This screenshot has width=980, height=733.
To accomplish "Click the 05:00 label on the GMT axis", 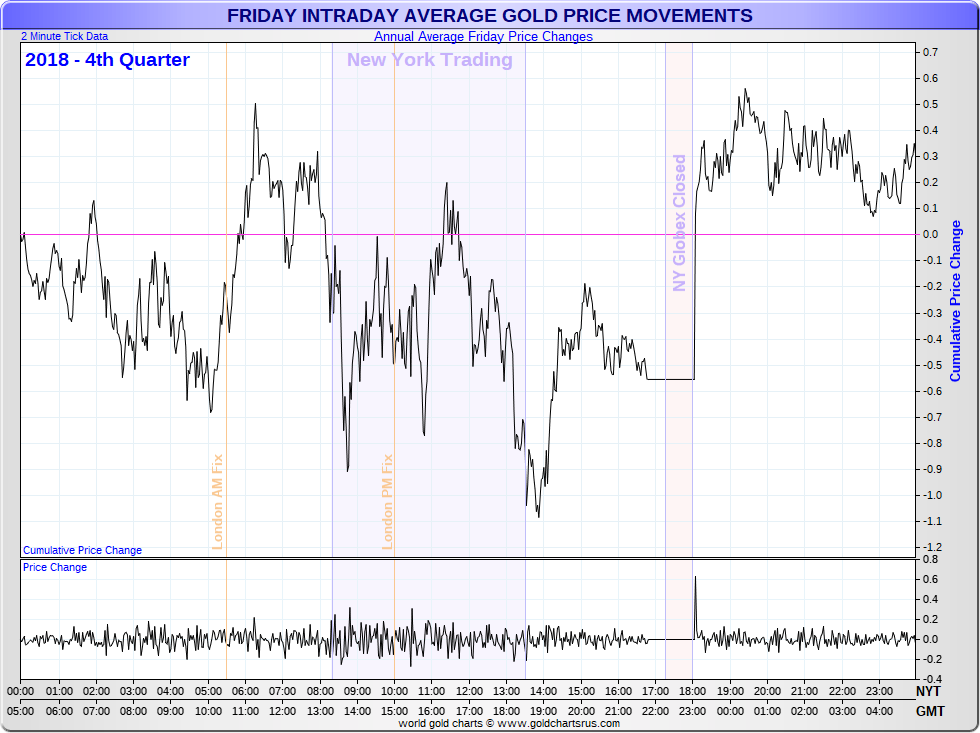I will [21, 711].
